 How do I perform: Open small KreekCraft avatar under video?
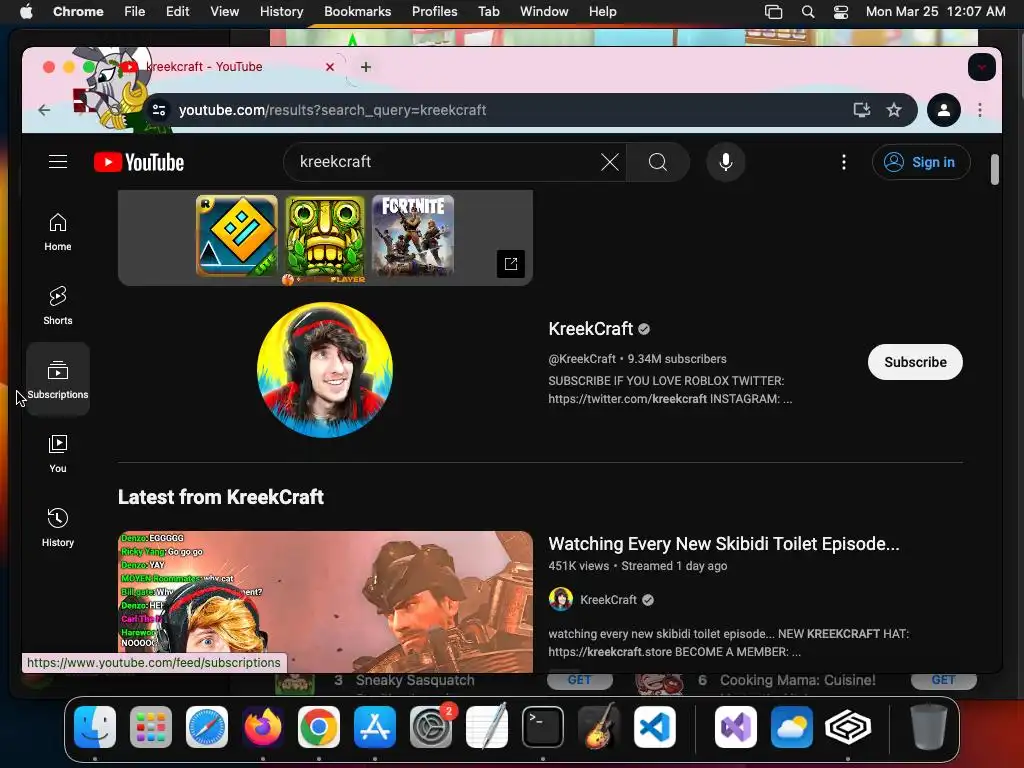click(x=560, y=599)
